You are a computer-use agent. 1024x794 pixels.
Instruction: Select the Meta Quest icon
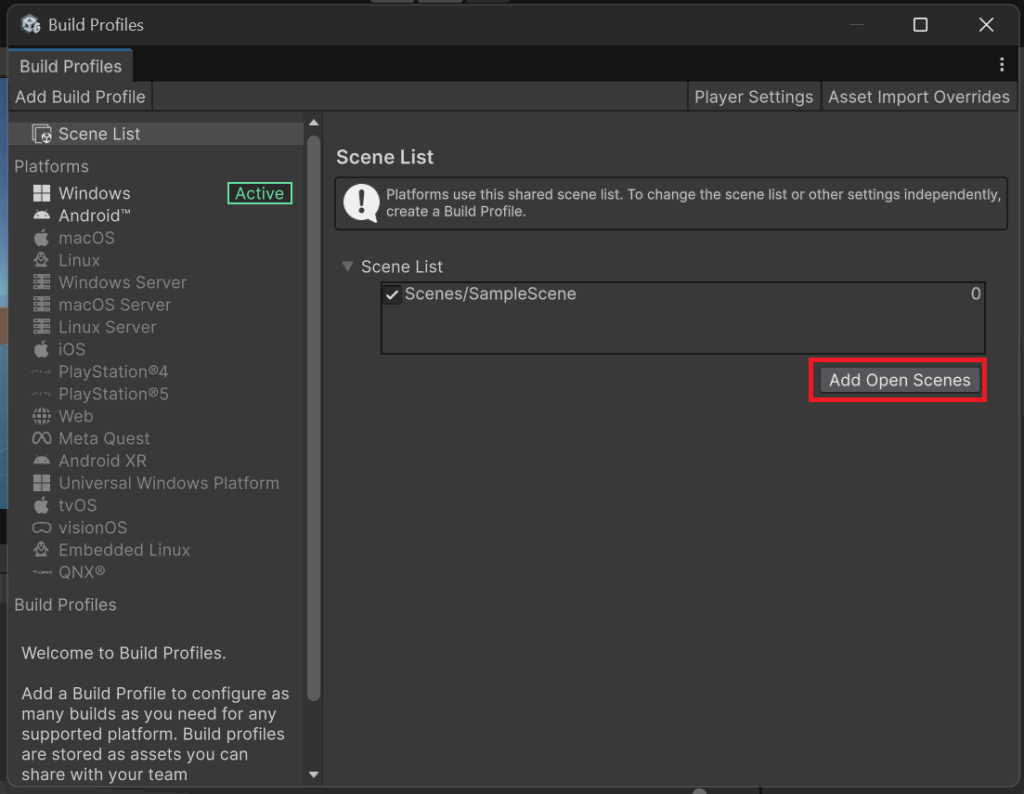click(41, 438)
